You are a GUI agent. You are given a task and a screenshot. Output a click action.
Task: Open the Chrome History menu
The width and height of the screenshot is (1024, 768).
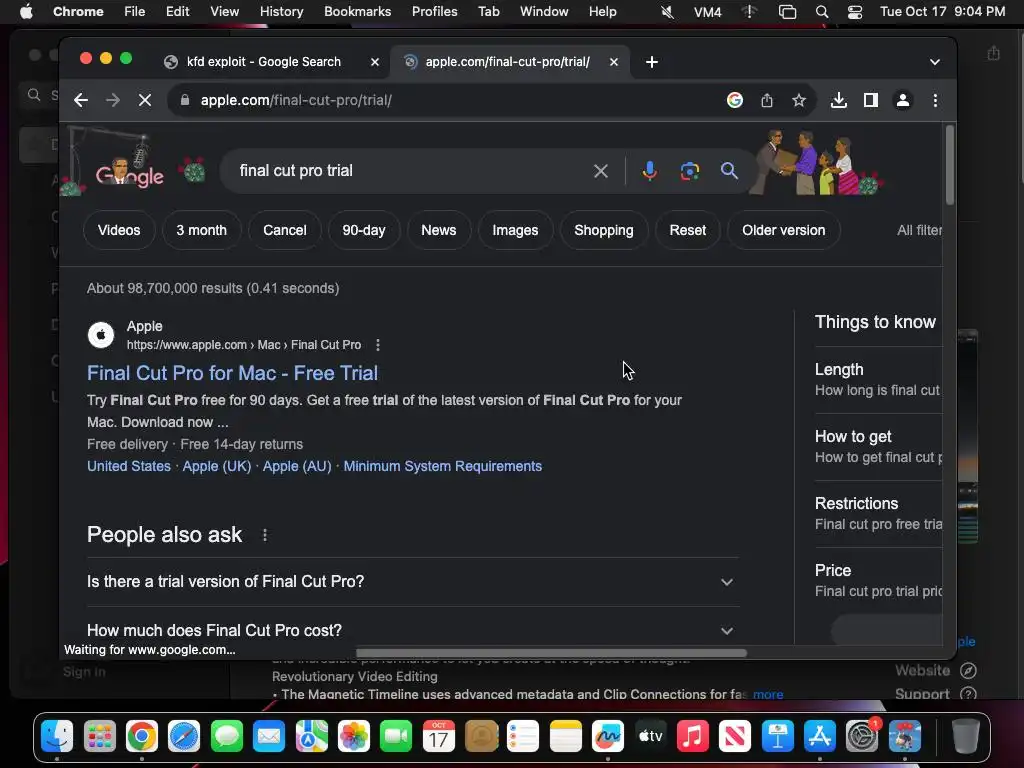point(281,12)
